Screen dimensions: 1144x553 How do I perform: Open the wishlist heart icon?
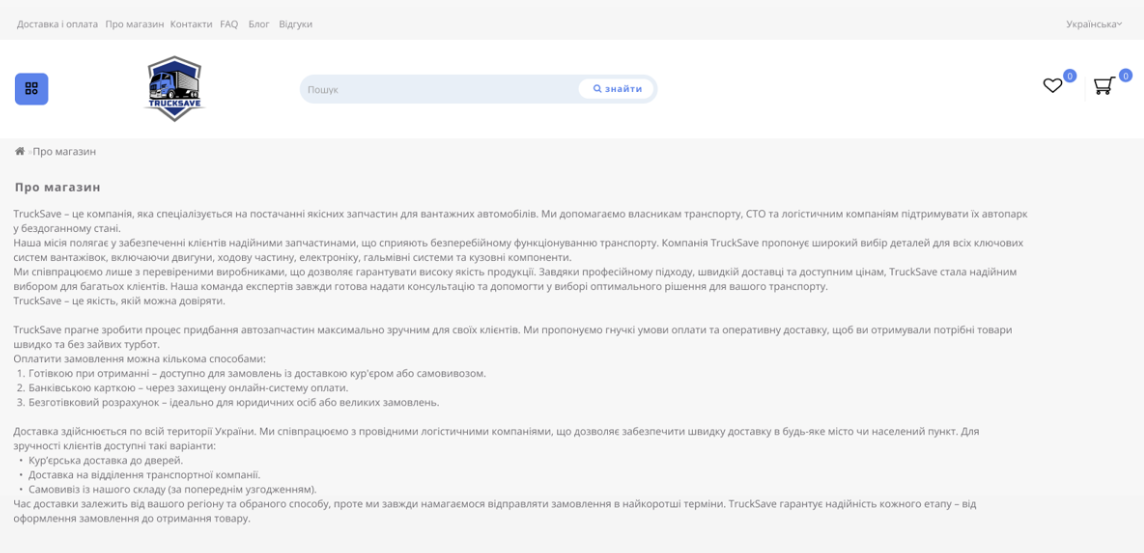click(1052, 86)
